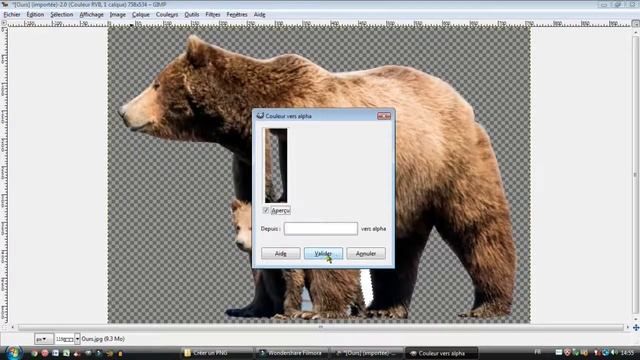Image resolution: width=640 pixels, height=360 pixels.
Task: Click the volume icon in system tray
Action: tap(614, 353)
